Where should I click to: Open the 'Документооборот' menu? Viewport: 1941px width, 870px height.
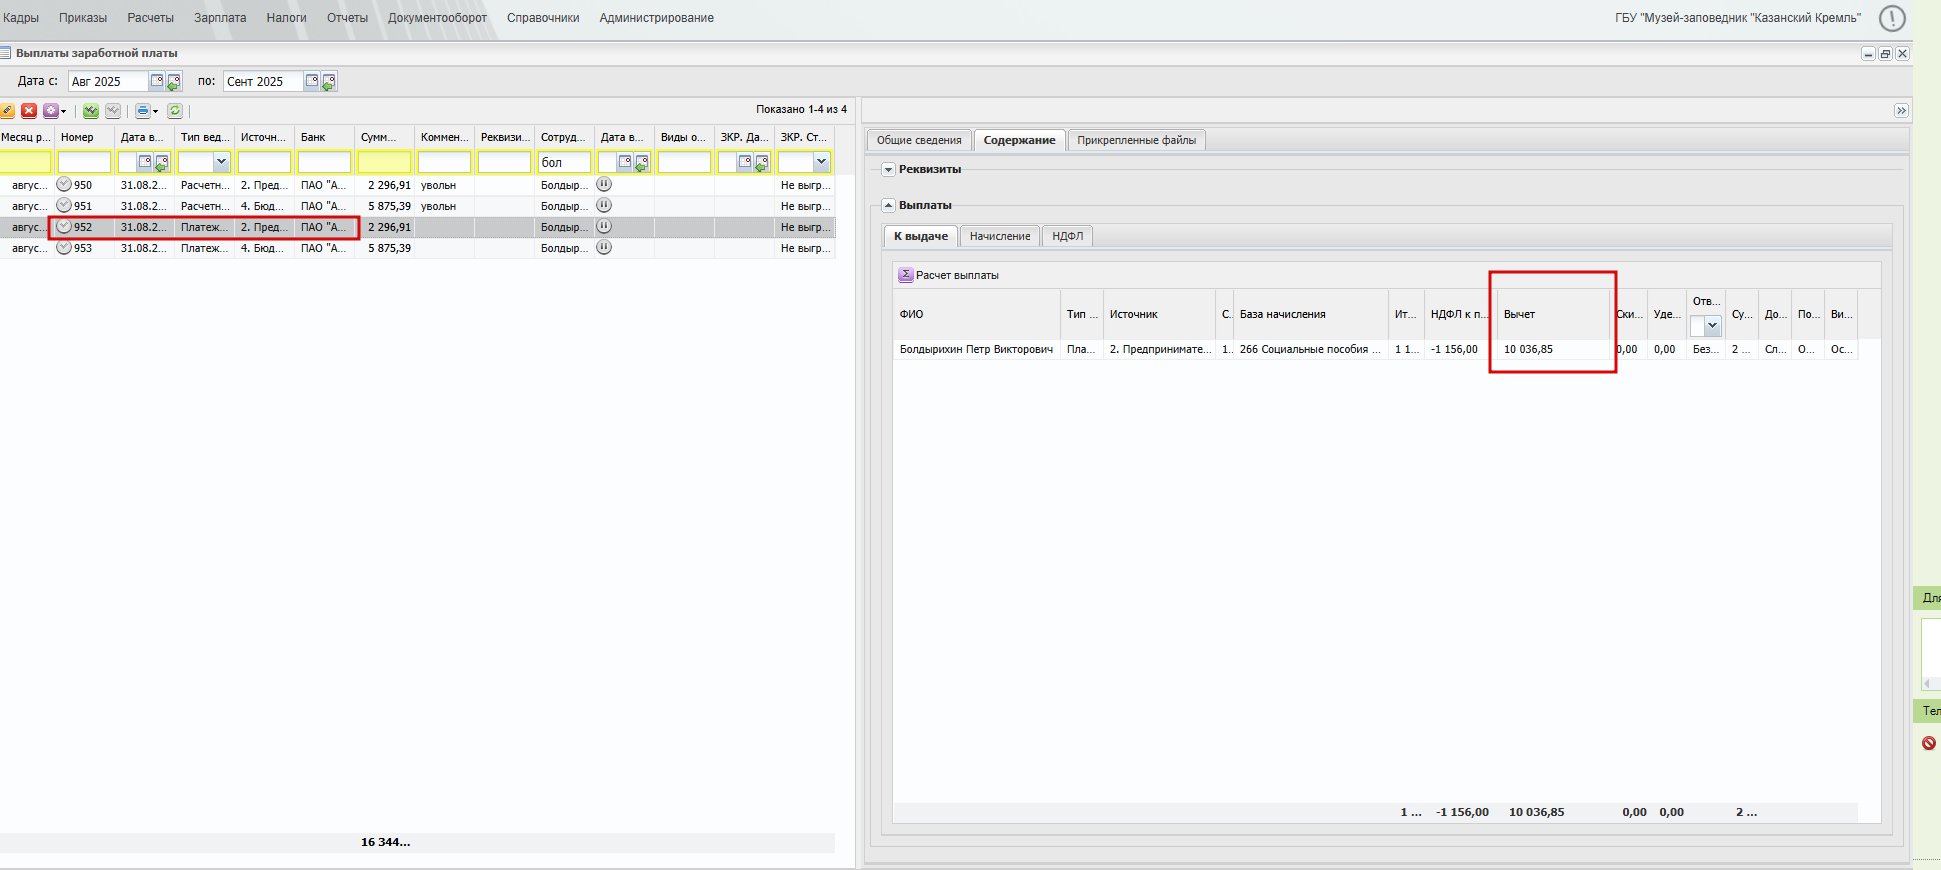coord(437,18)
